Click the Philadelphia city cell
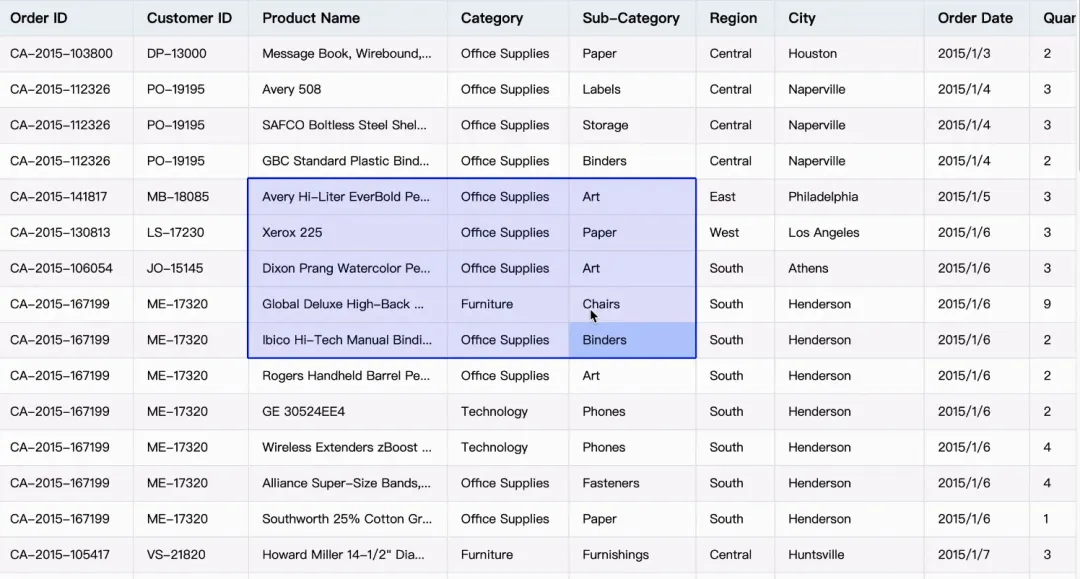This screenshot has height=579, width=1080. click(823, 197)
